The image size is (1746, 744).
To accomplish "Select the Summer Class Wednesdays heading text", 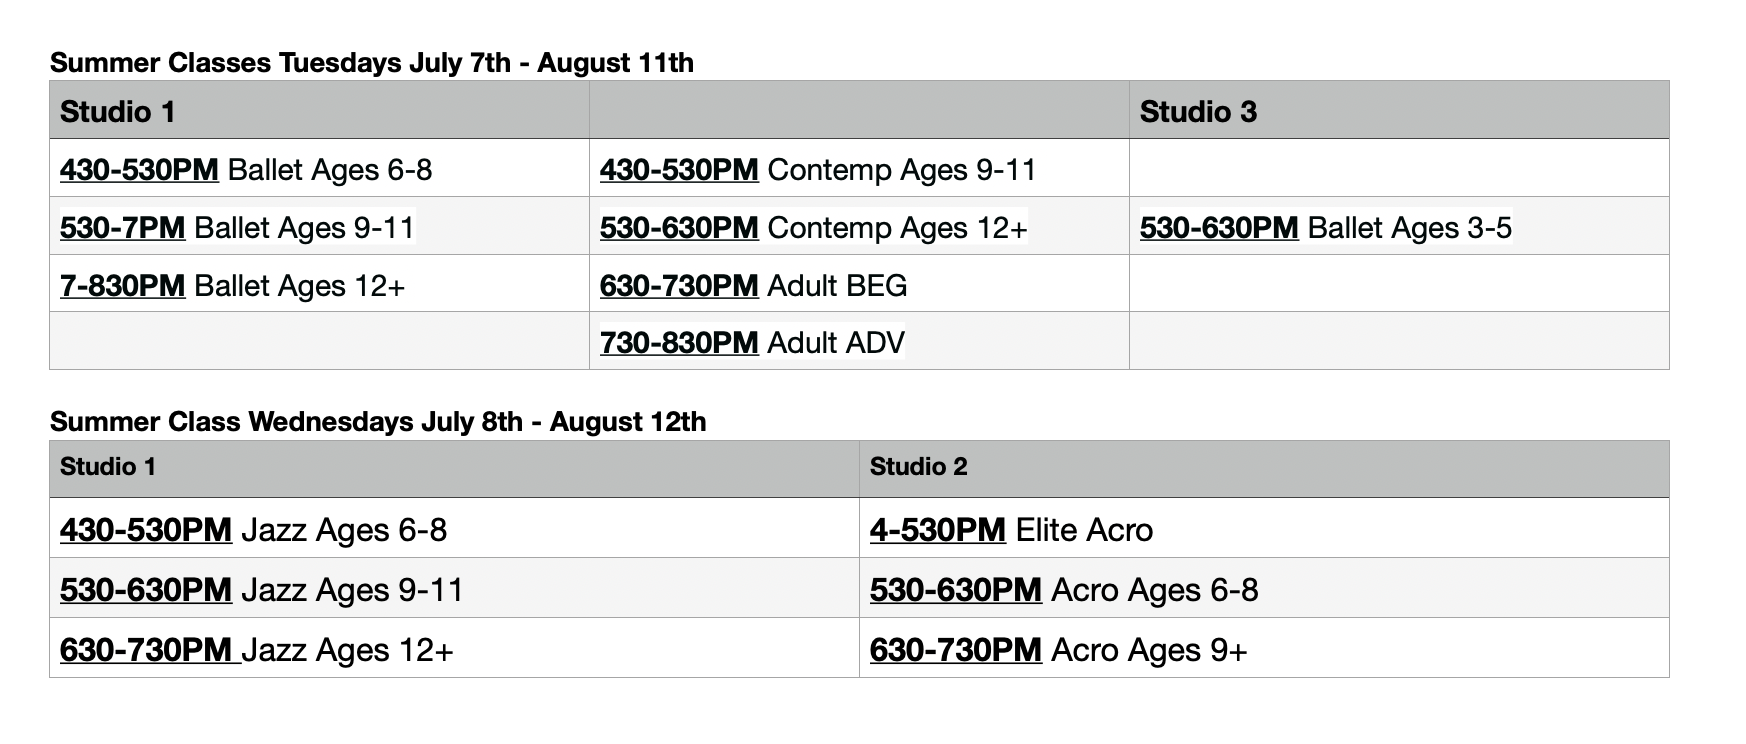I will 378,422.
